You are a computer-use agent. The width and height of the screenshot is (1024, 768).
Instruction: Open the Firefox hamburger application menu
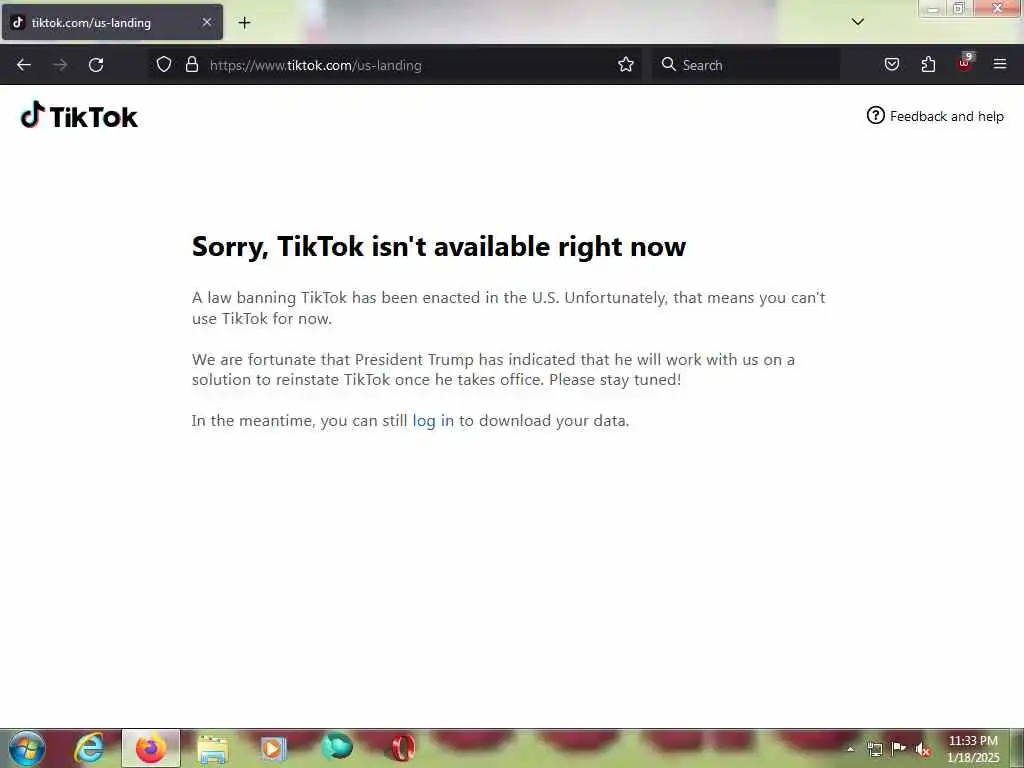[999, 64]
